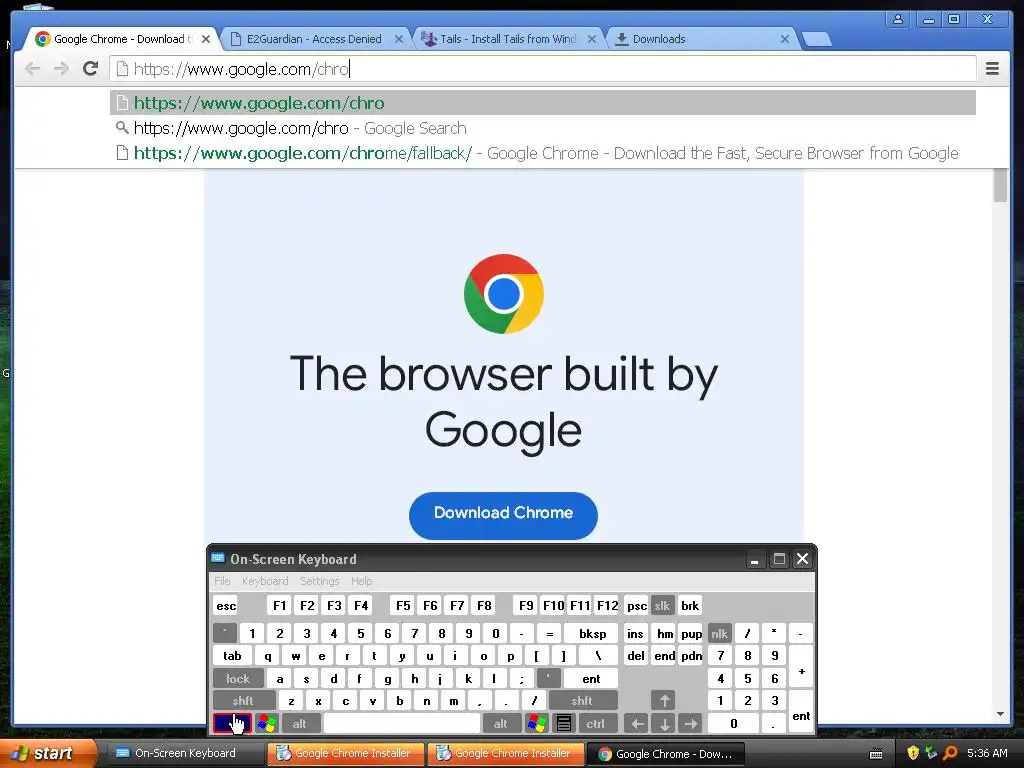Toggle the left alt key
The height and width of the screenshot is (768, 1024).
pos(300,724)
